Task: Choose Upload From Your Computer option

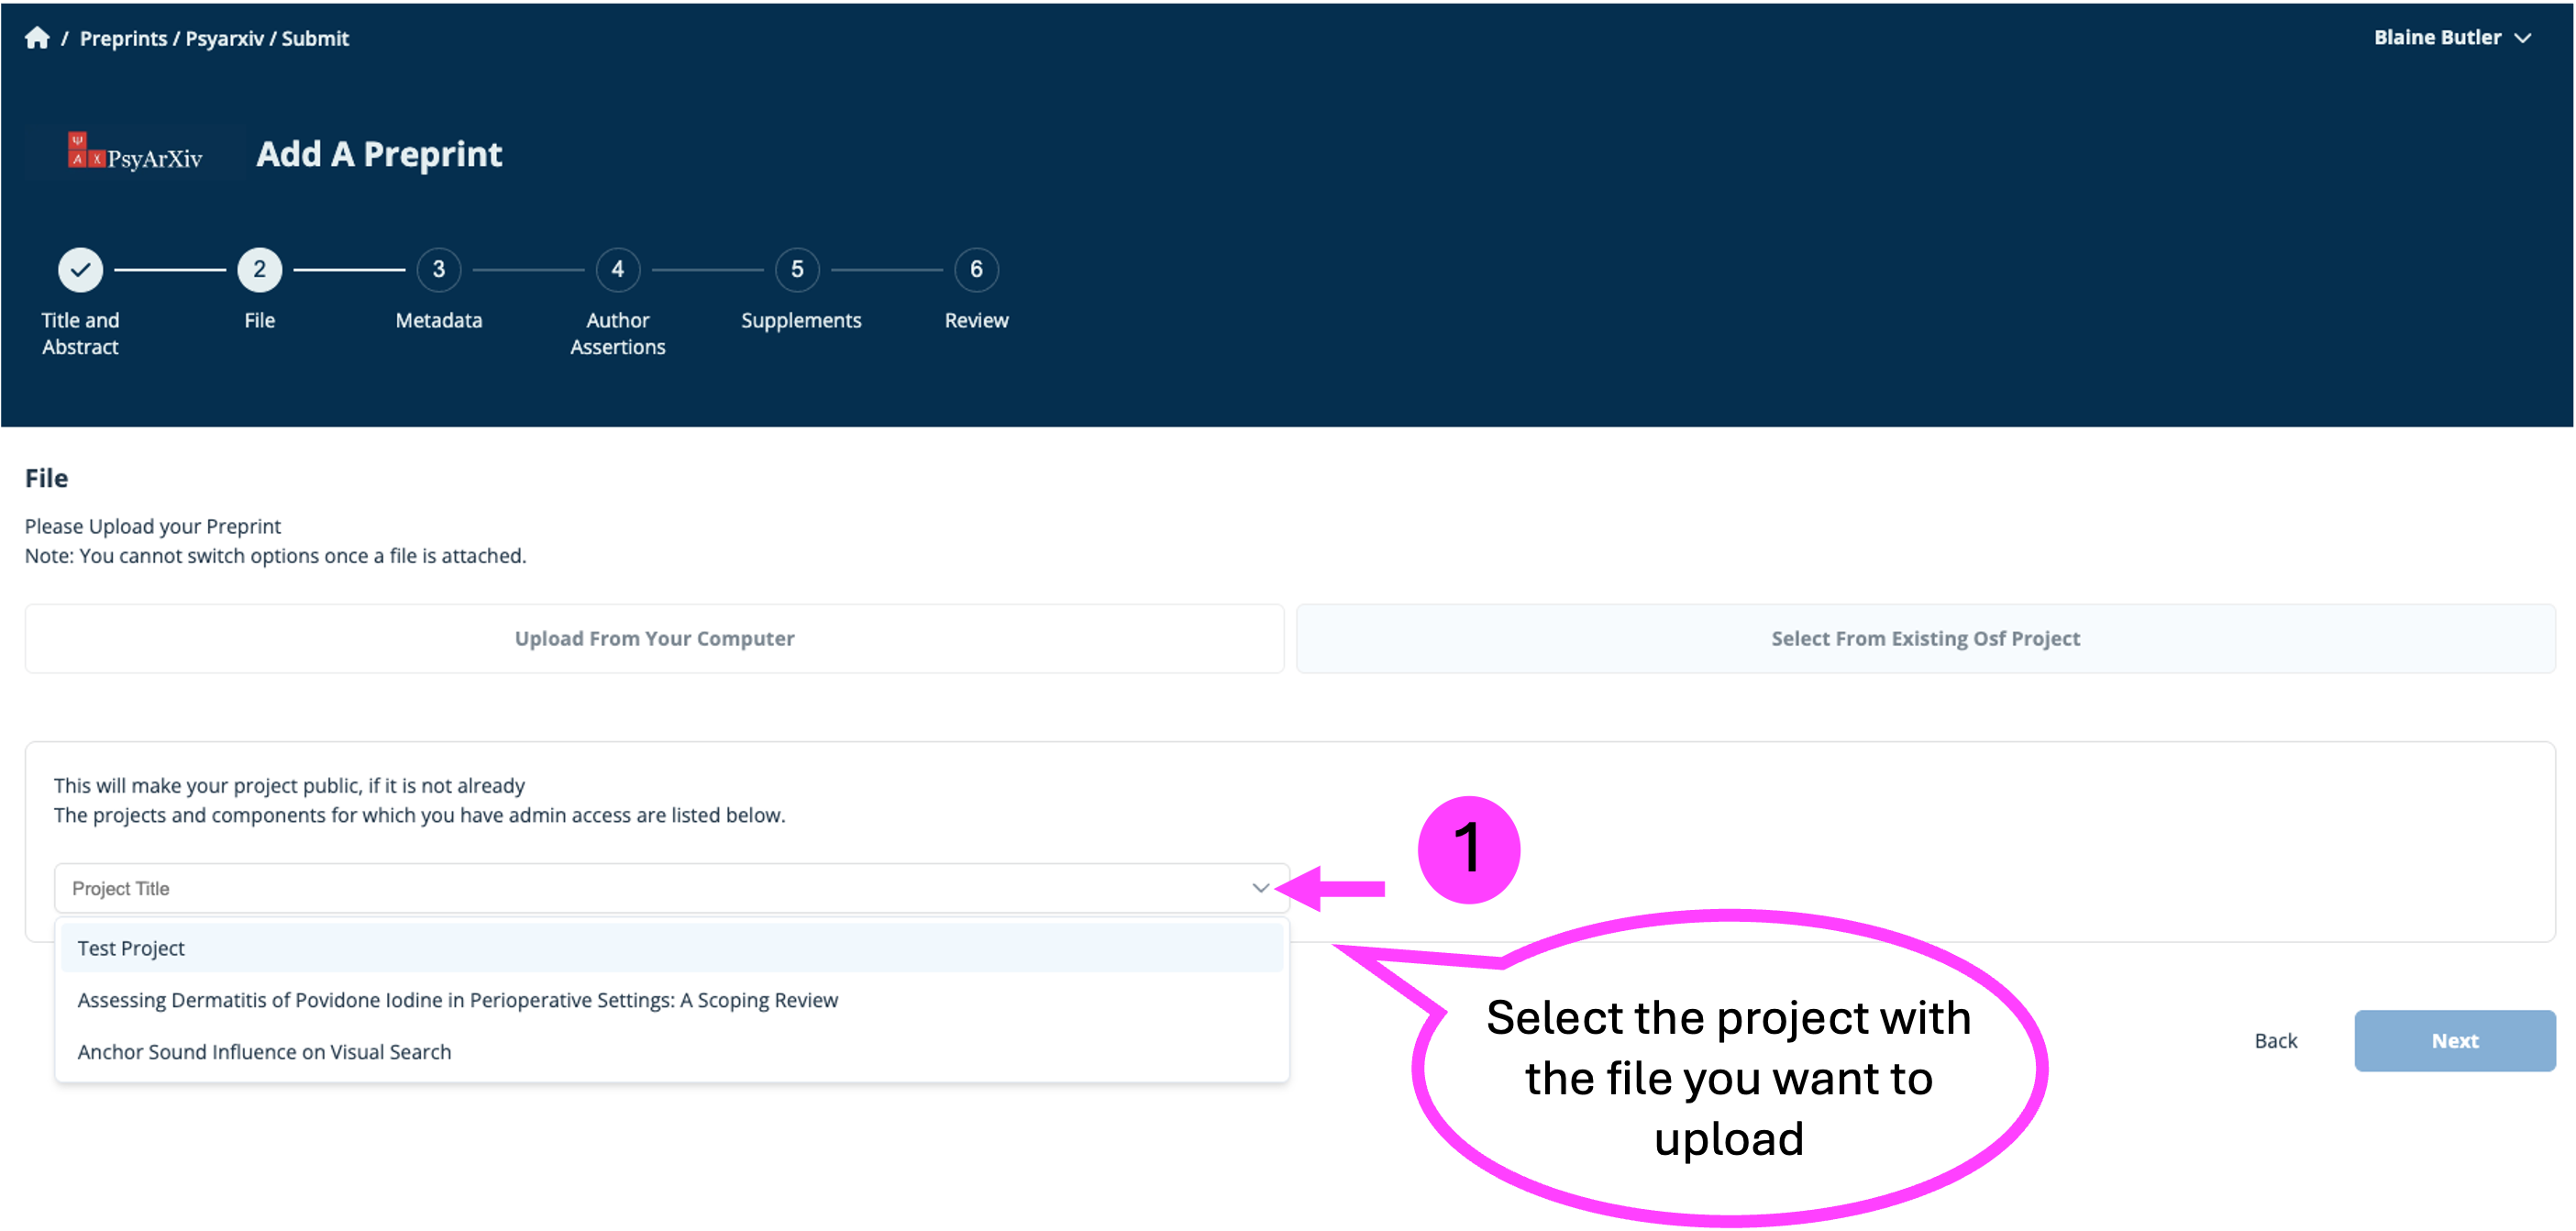Action: pos(654,638)
